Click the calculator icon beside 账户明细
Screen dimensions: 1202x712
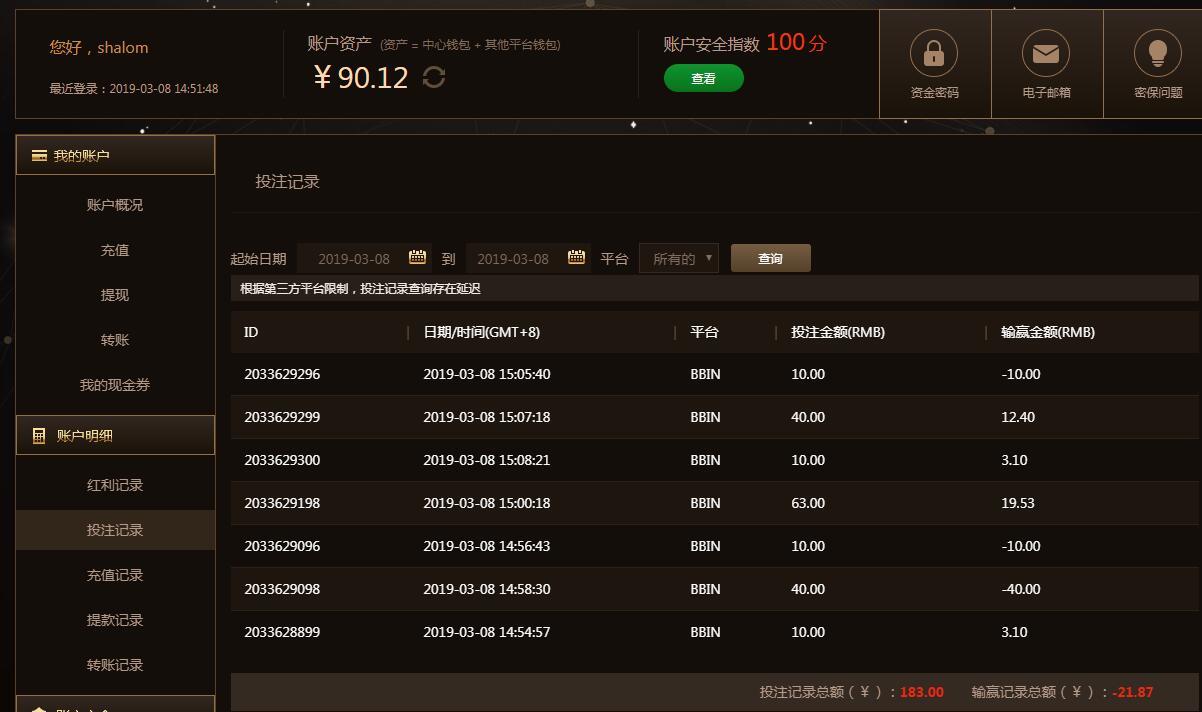(39, 436)
